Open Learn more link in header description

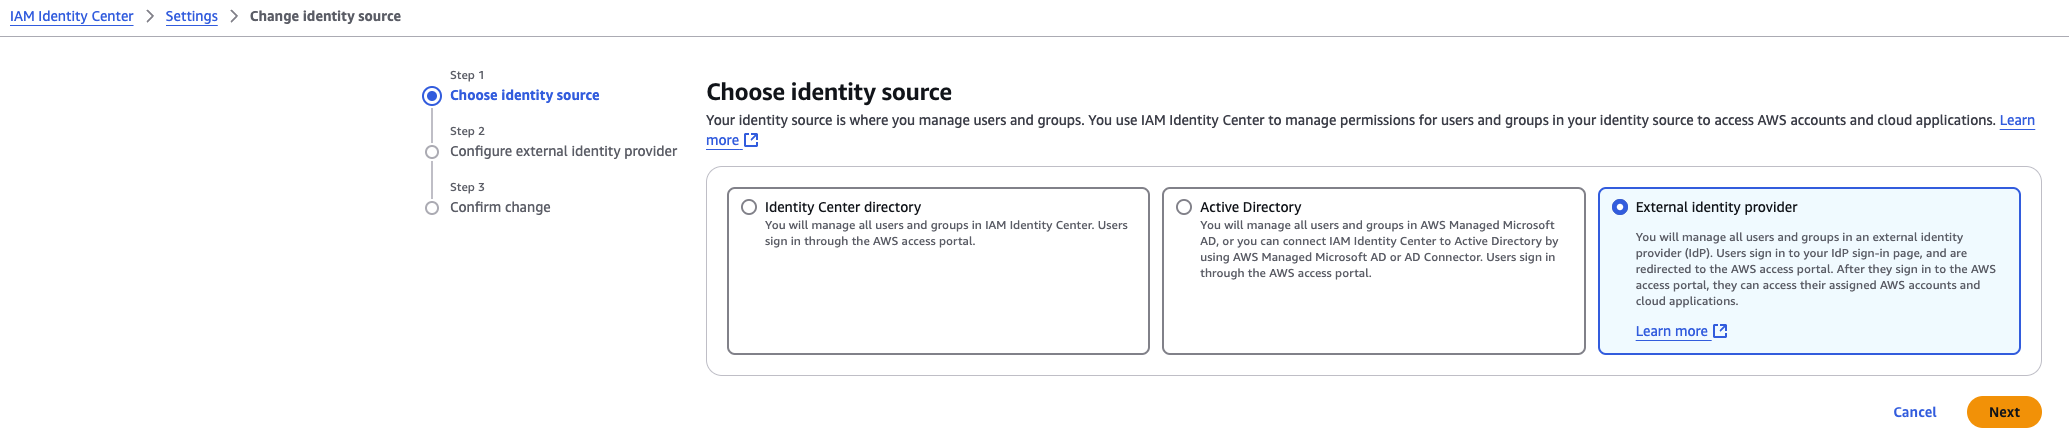2017,120
